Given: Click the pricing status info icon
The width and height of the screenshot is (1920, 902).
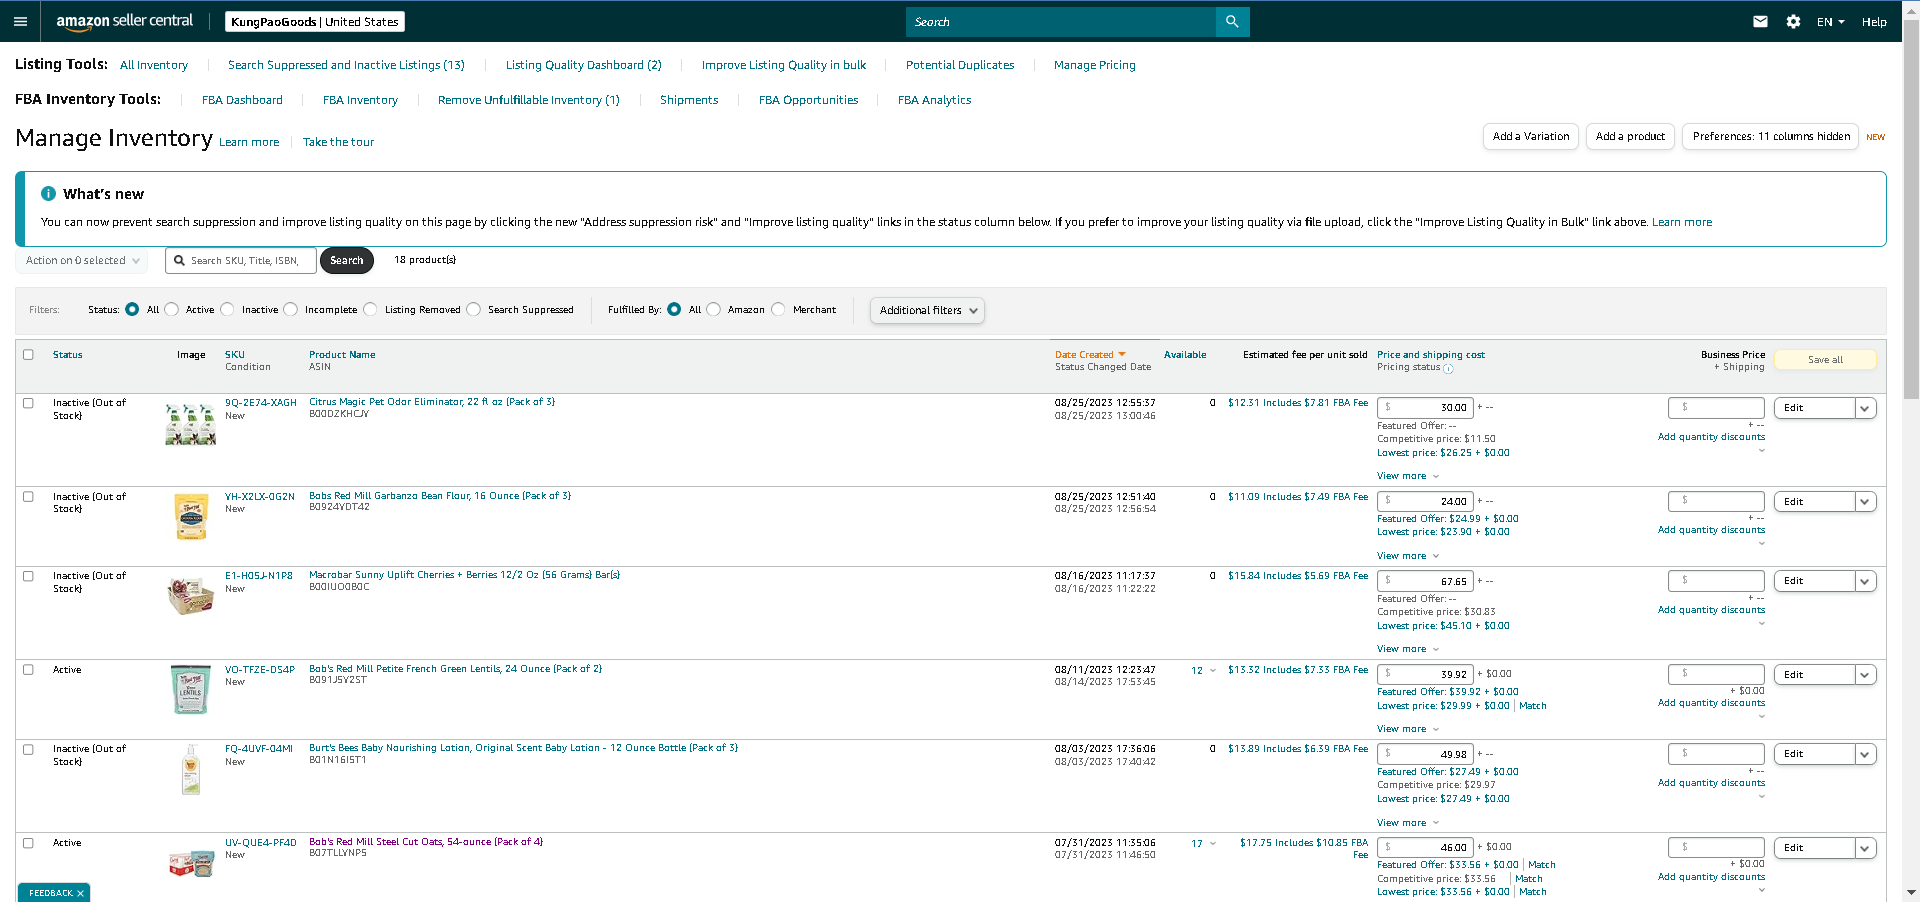Looking at the screenshot, I should point(1448,369).
